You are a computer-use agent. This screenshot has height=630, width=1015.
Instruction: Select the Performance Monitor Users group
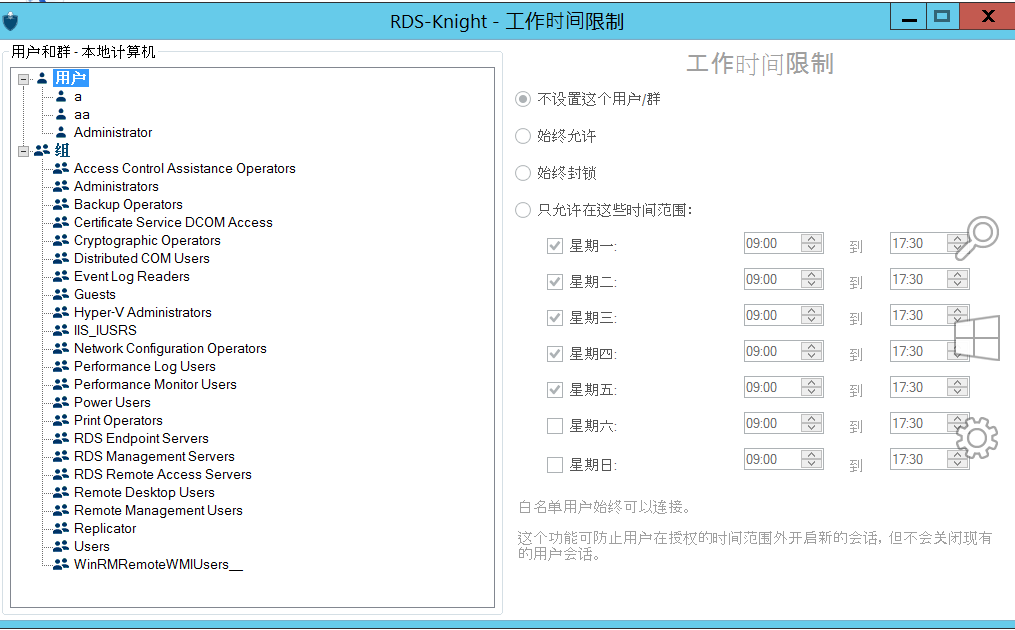coord(155,384)
